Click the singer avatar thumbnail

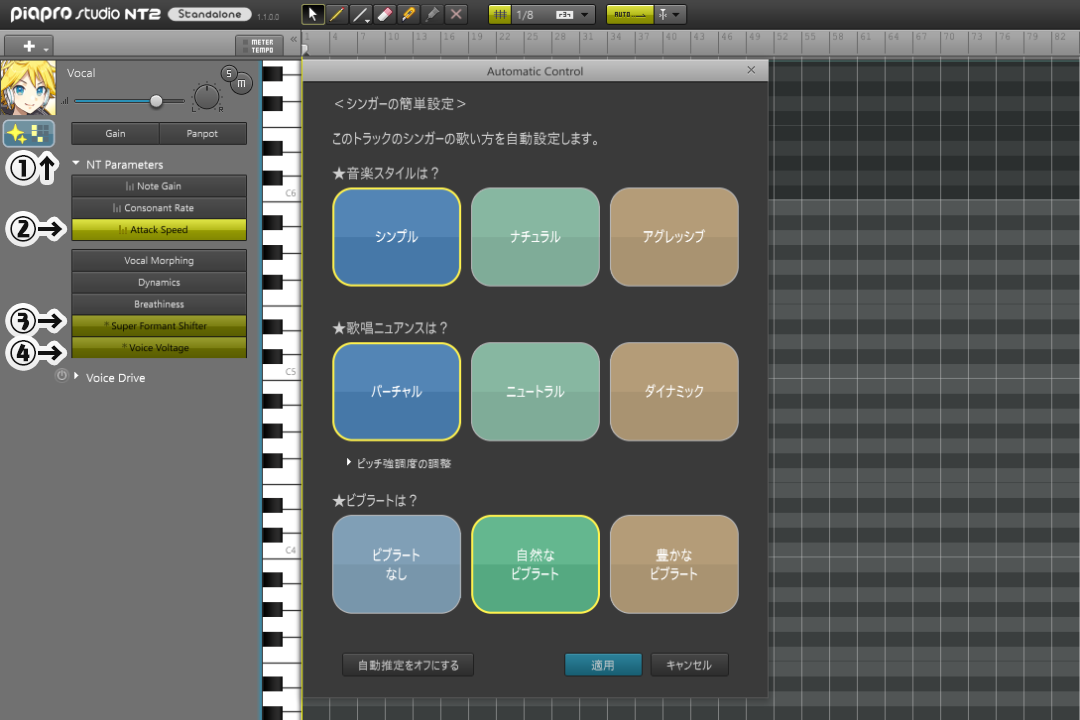pos(28,89)
